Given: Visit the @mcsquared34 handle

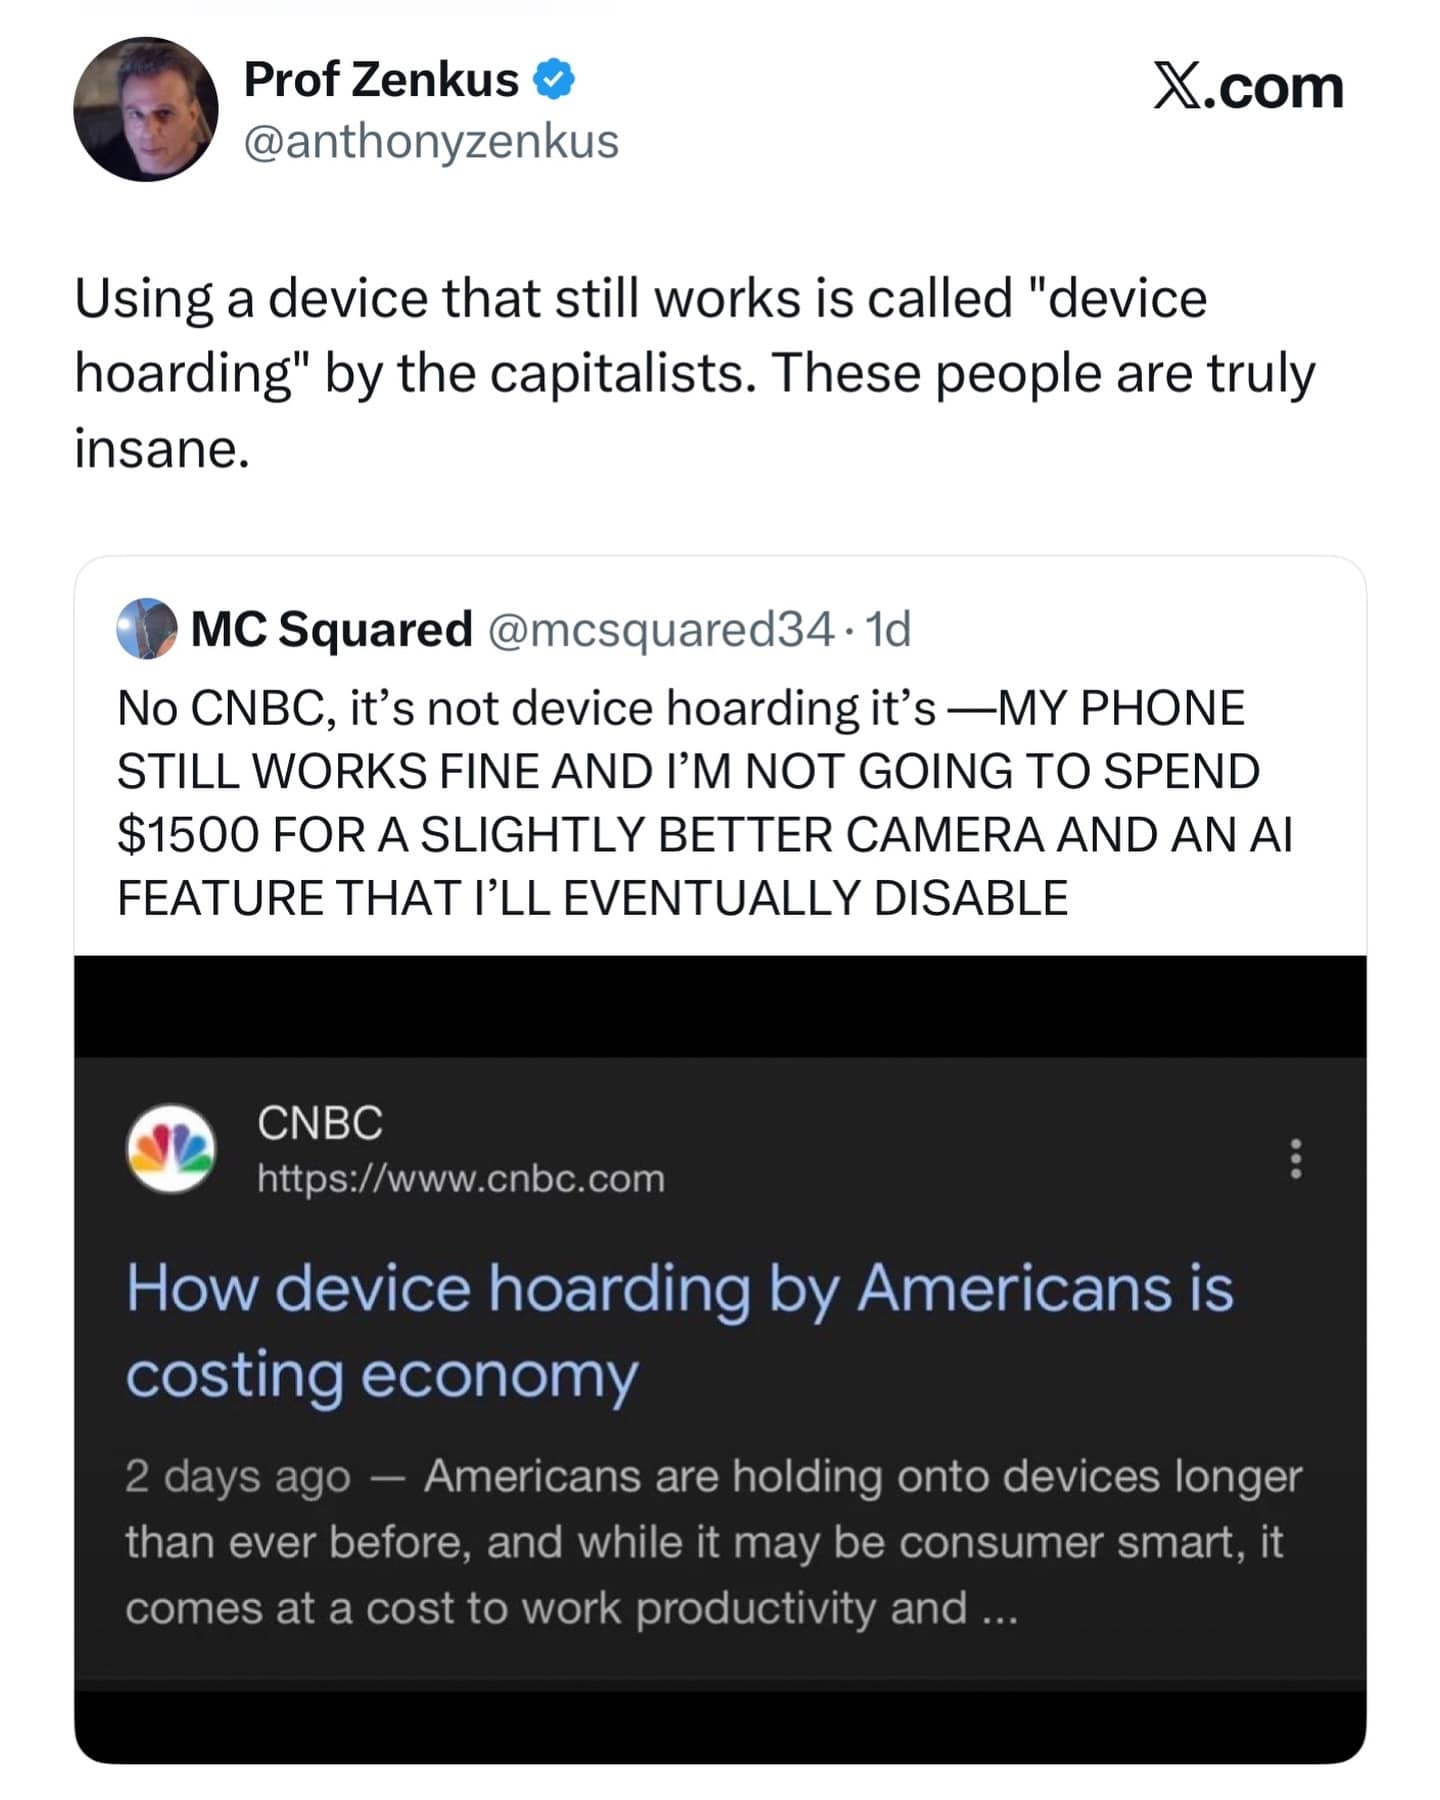Looking at the screenshot, I should point(660,629).
